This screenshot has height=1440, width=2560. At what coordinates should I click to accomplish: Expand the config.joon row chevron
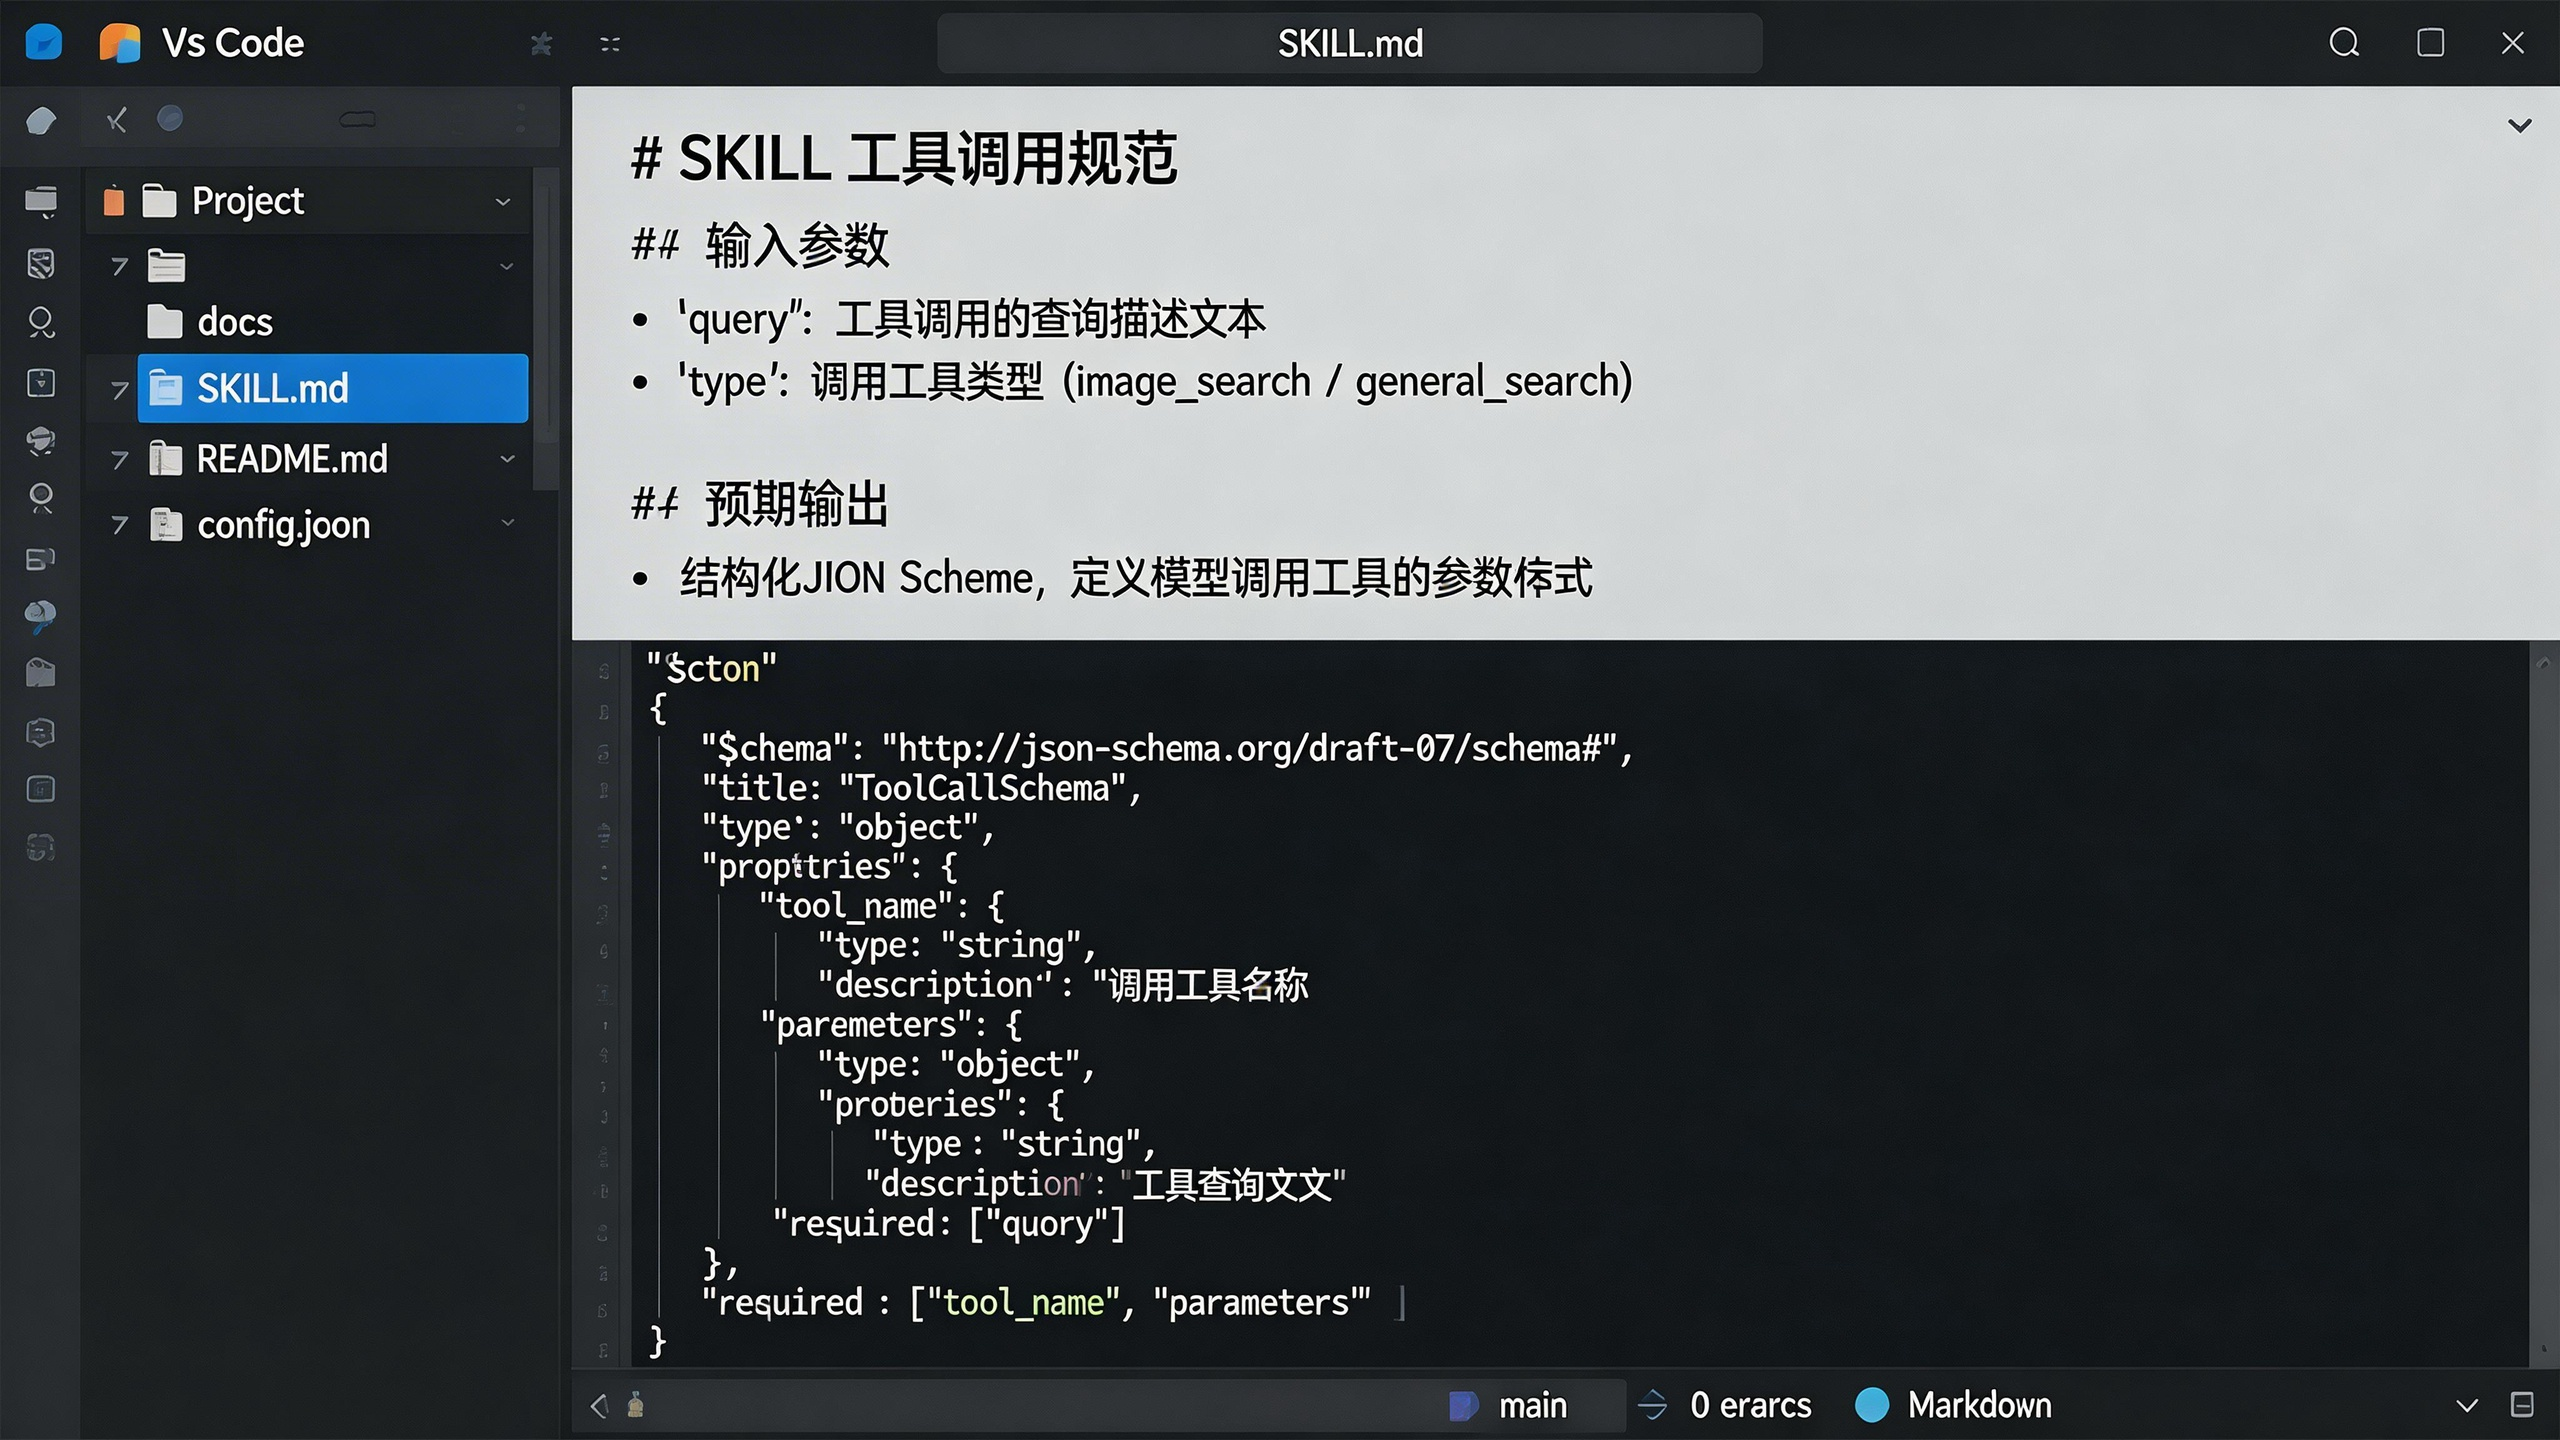pyautogui.click(x=507, y=523)
